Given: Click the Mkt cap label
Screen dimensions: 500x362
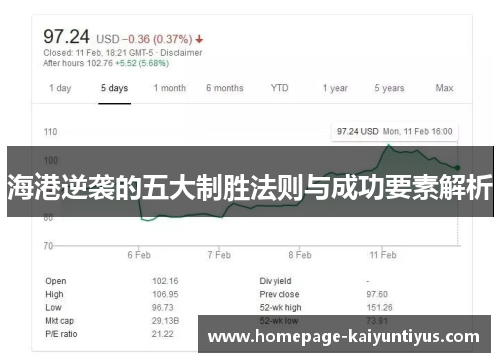Looking at the screenshot, I should tap(60, 321).
